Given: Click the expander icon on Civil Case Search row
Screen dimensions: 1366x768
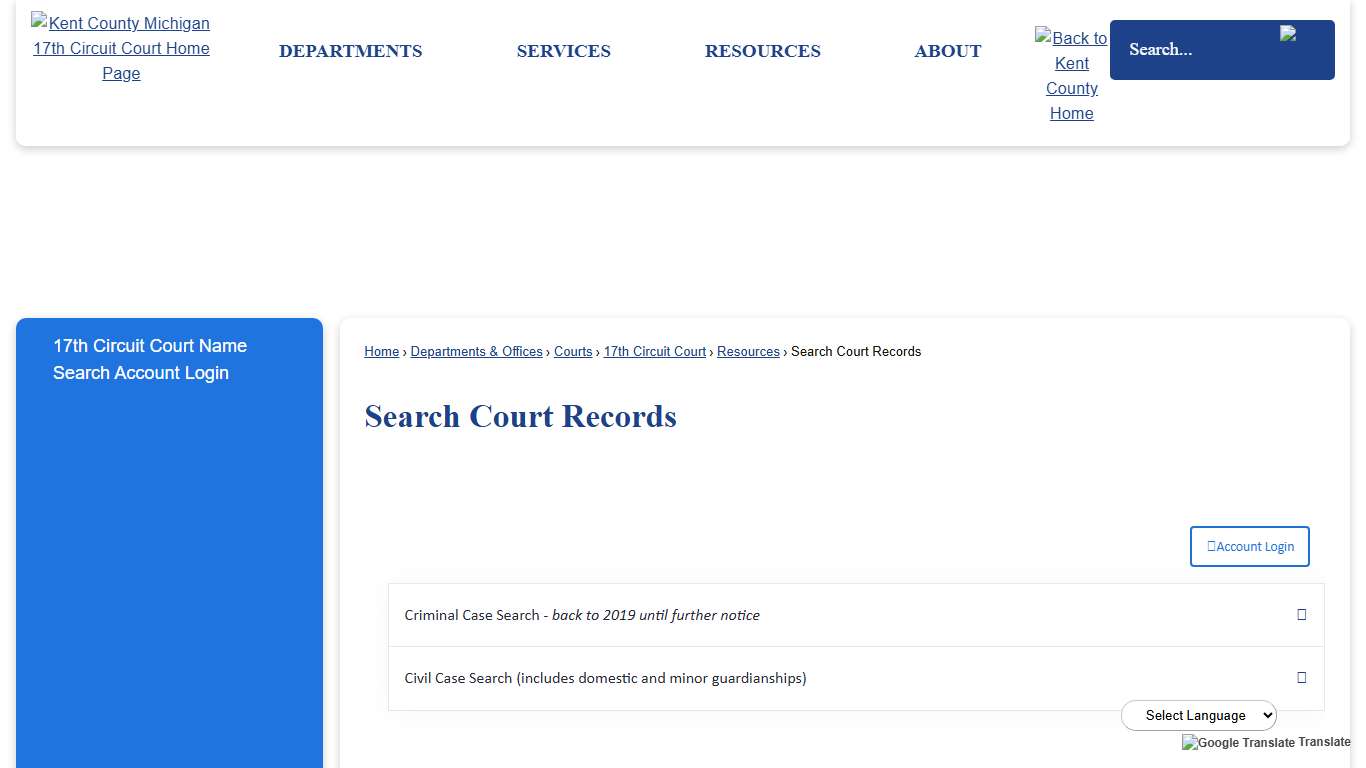Looking at the screenshot, I should 1301,678.
